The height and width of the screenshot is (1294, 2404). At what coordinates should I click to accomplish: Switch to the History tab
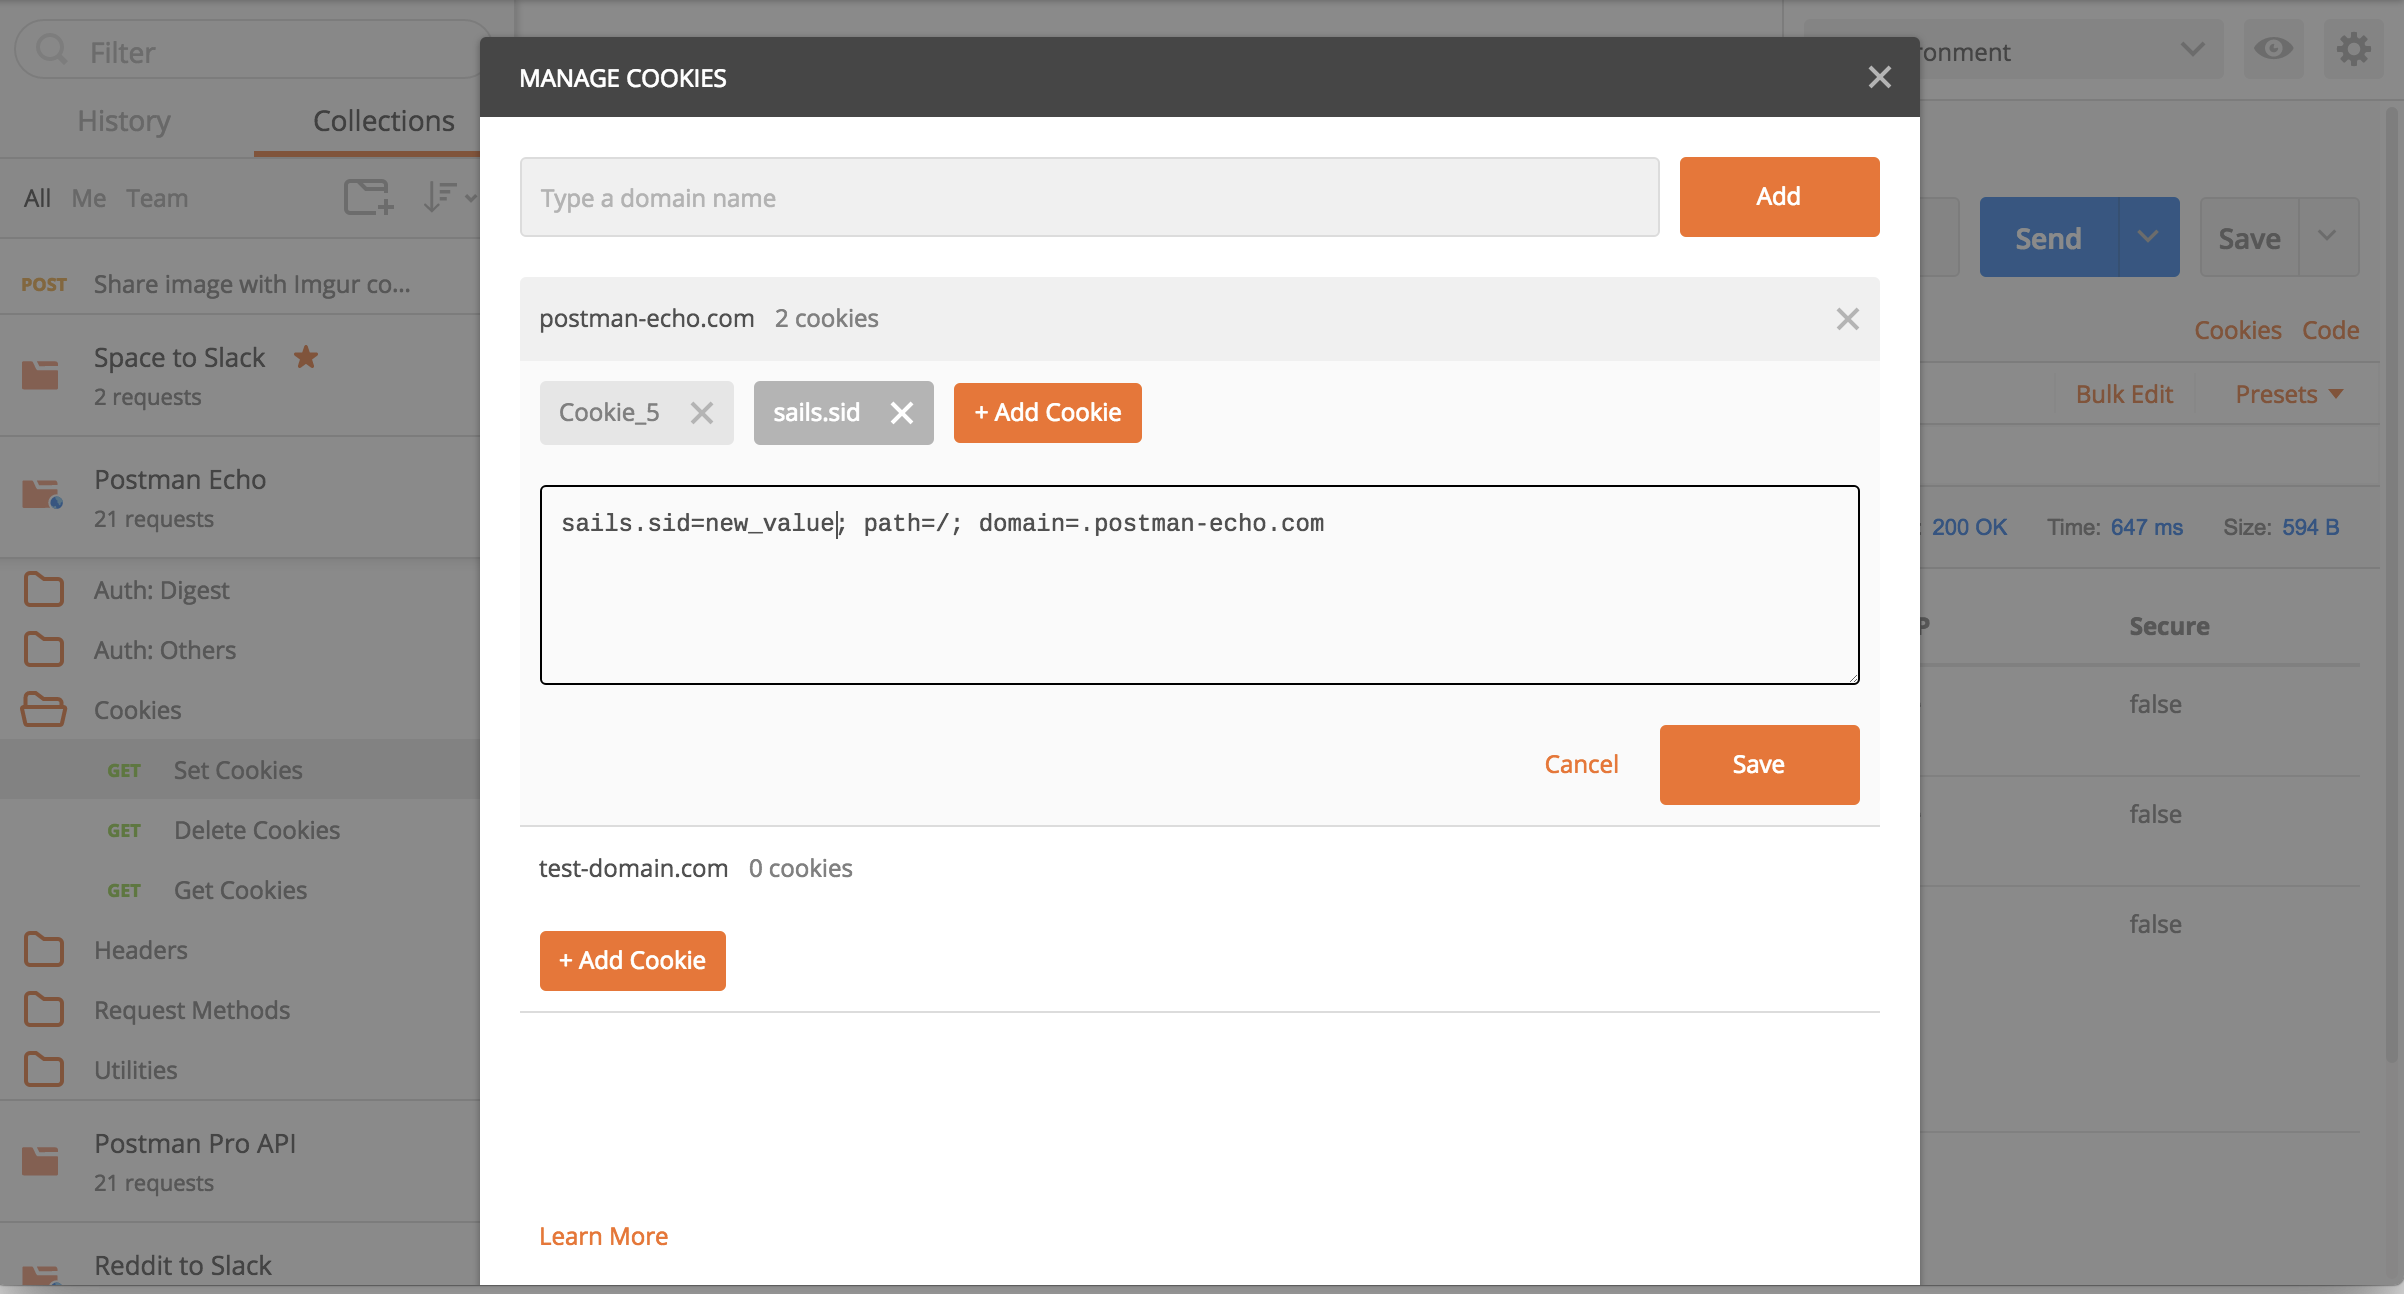(x=123, y=120)
